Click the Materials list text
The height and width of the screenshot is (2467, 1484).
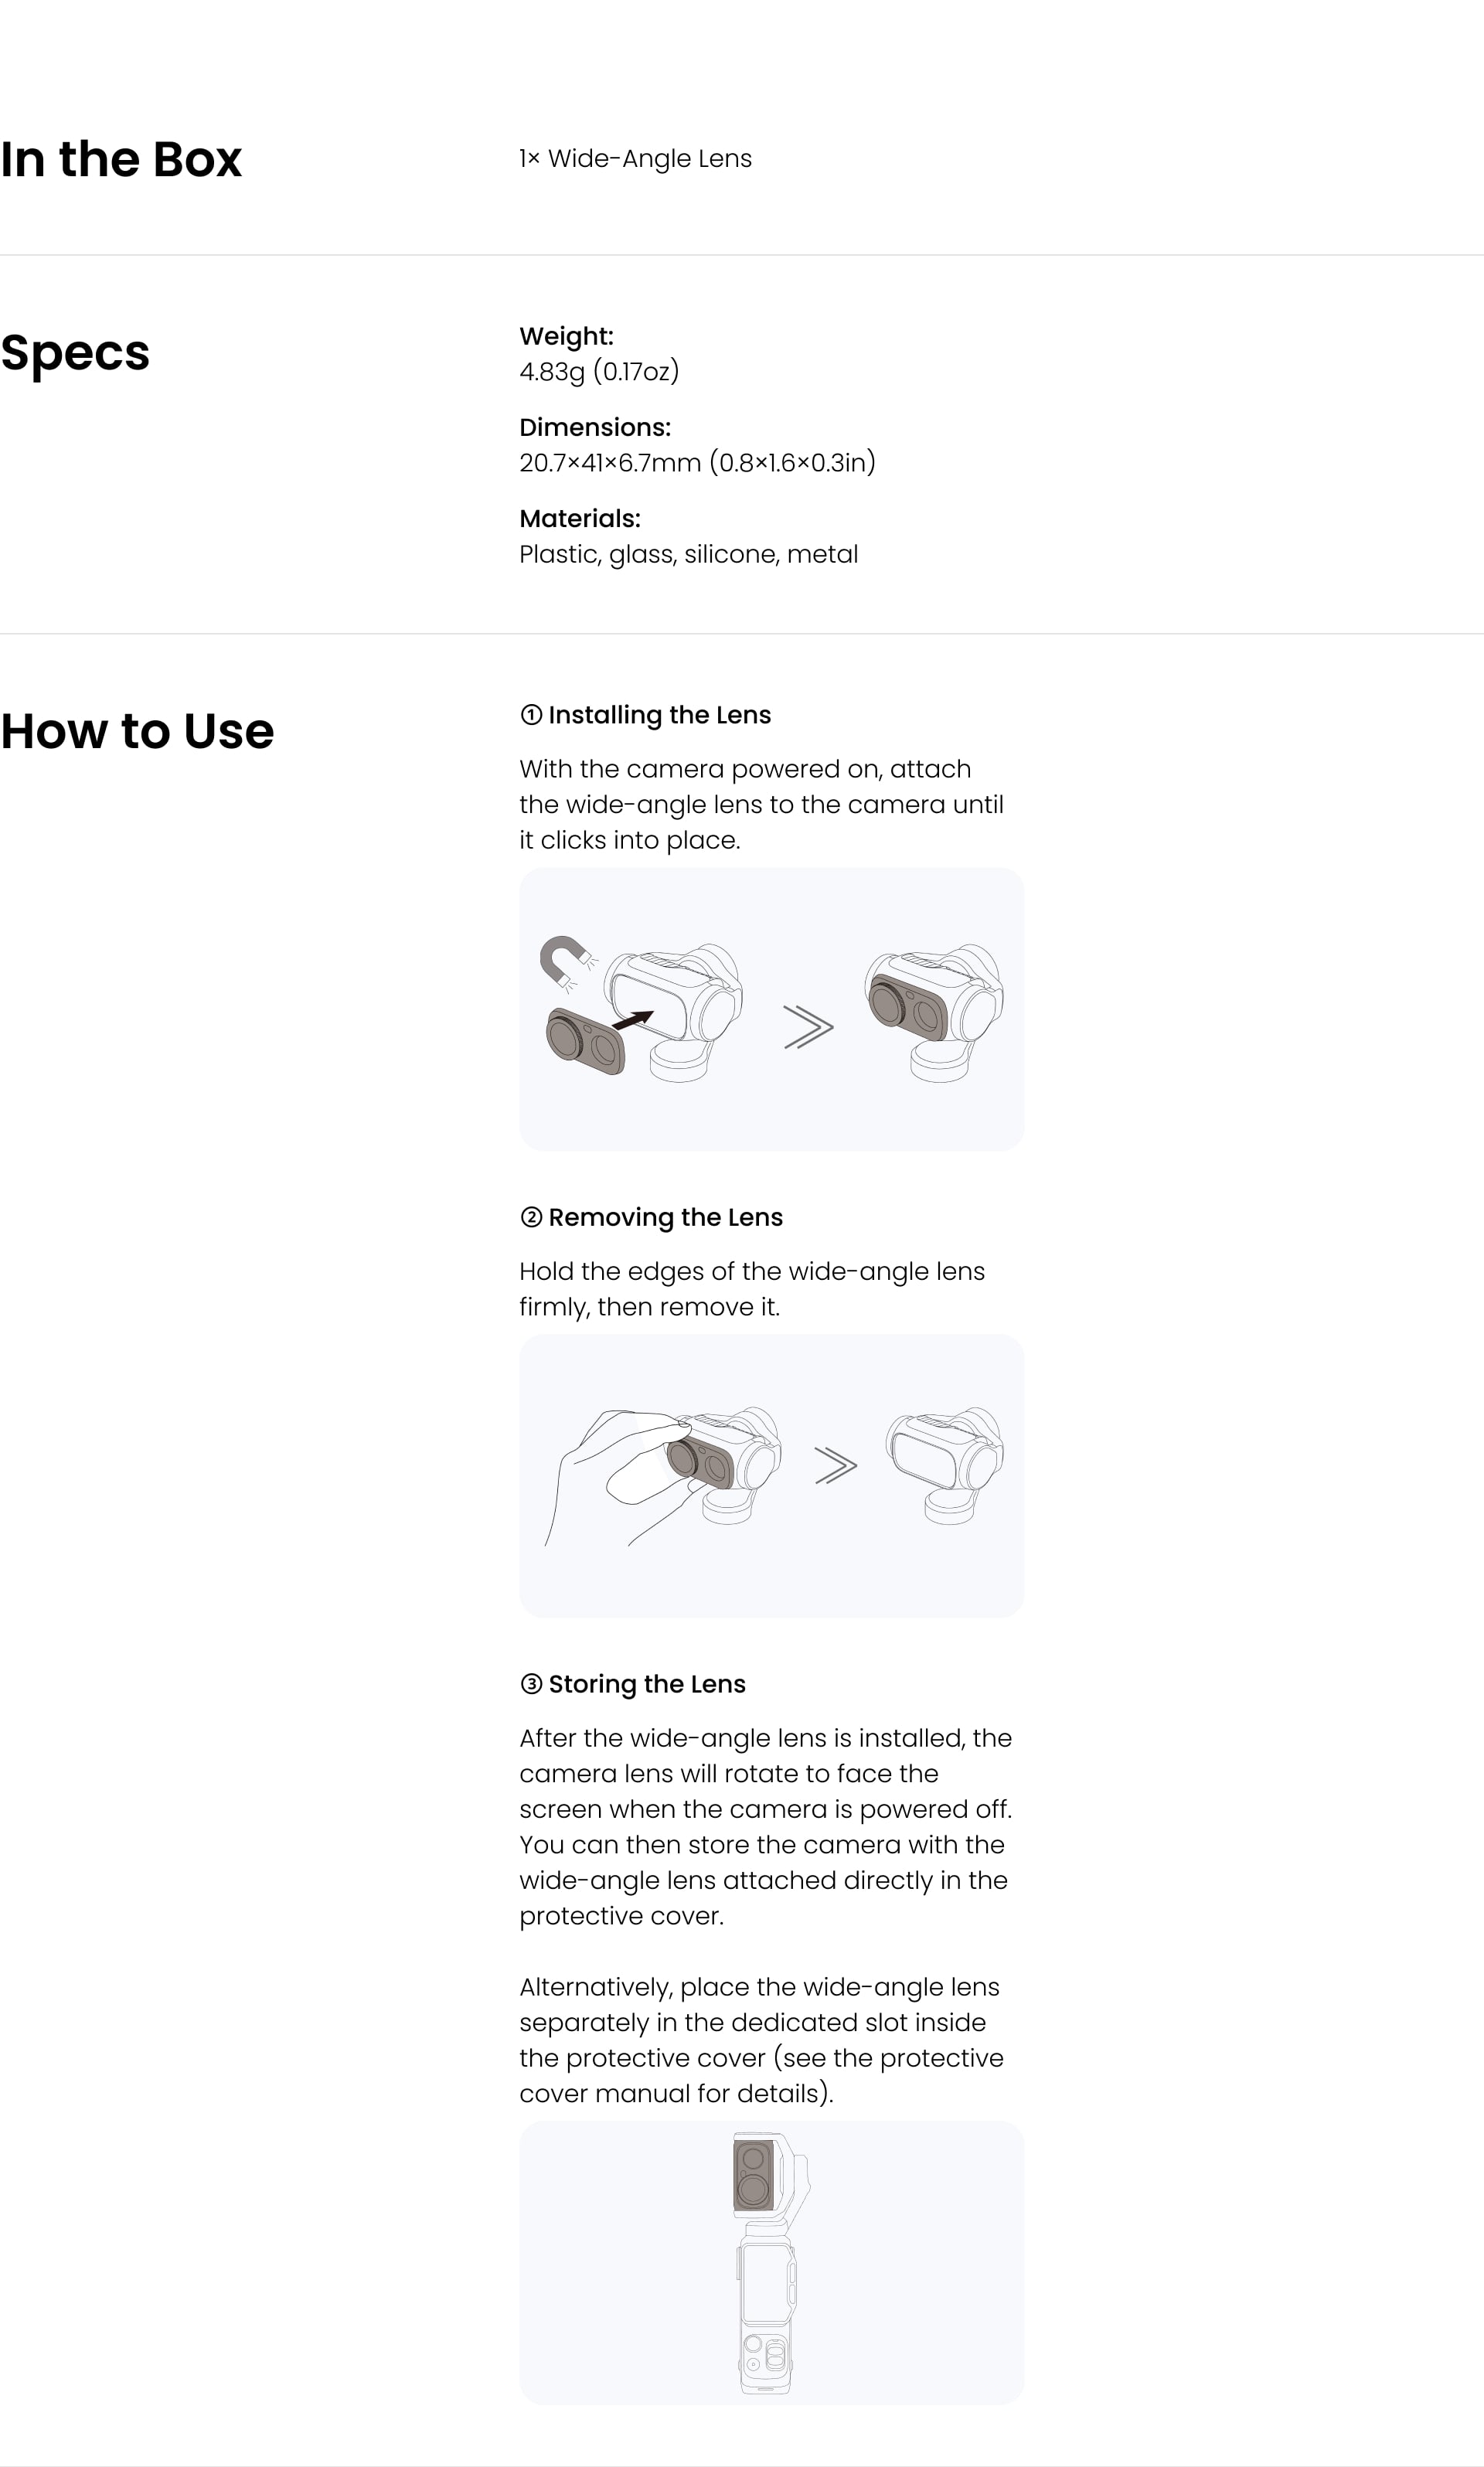pyautogui.click(x=688, y=554)
